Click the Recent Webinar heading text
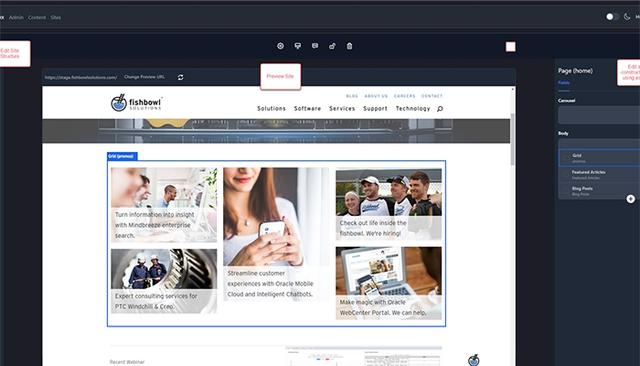Viewport: 640px width, 366px height. tap(127, 362)
